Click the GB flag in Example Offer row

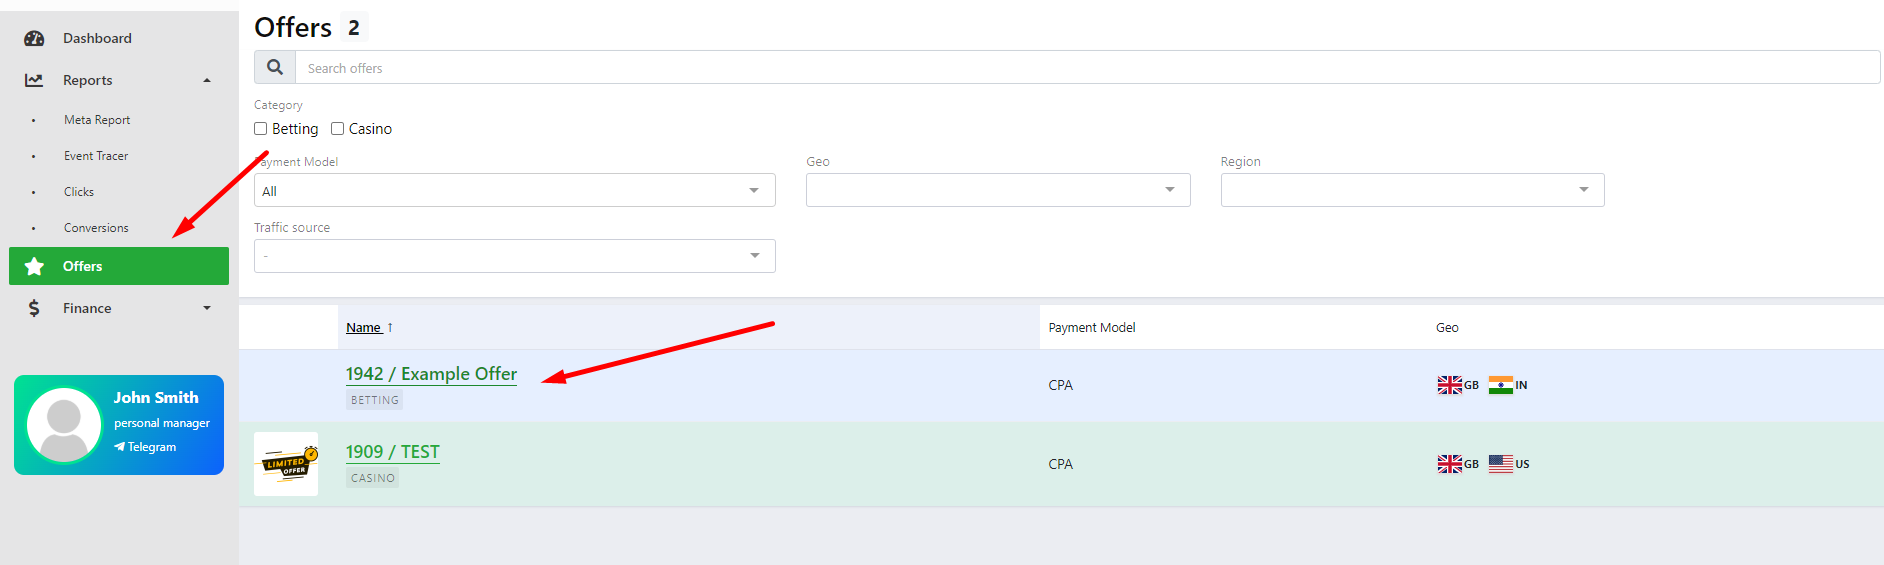click(x=1449, y=385)
